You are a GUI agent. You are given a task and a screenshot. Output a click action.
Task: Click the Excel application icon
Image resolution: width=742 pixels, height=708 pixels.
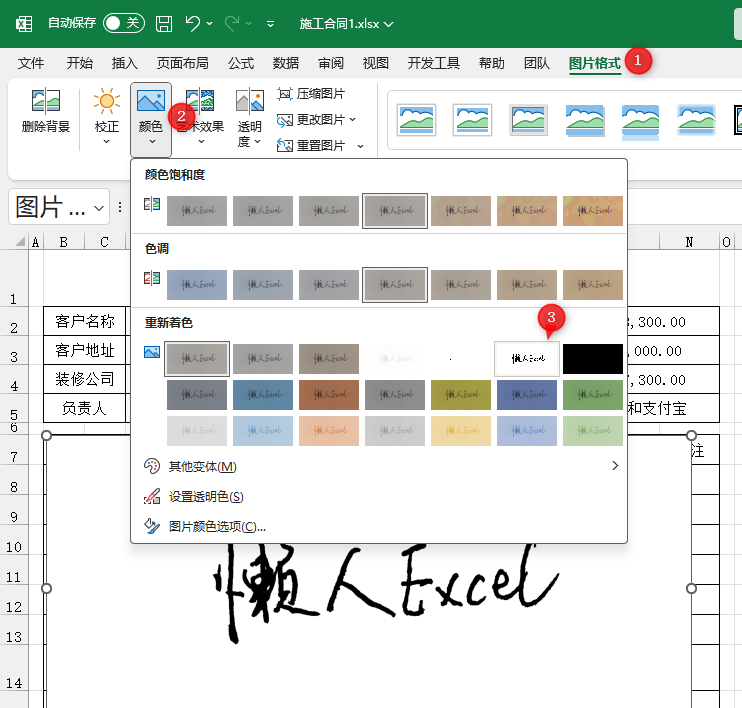(x=24, y=23)
